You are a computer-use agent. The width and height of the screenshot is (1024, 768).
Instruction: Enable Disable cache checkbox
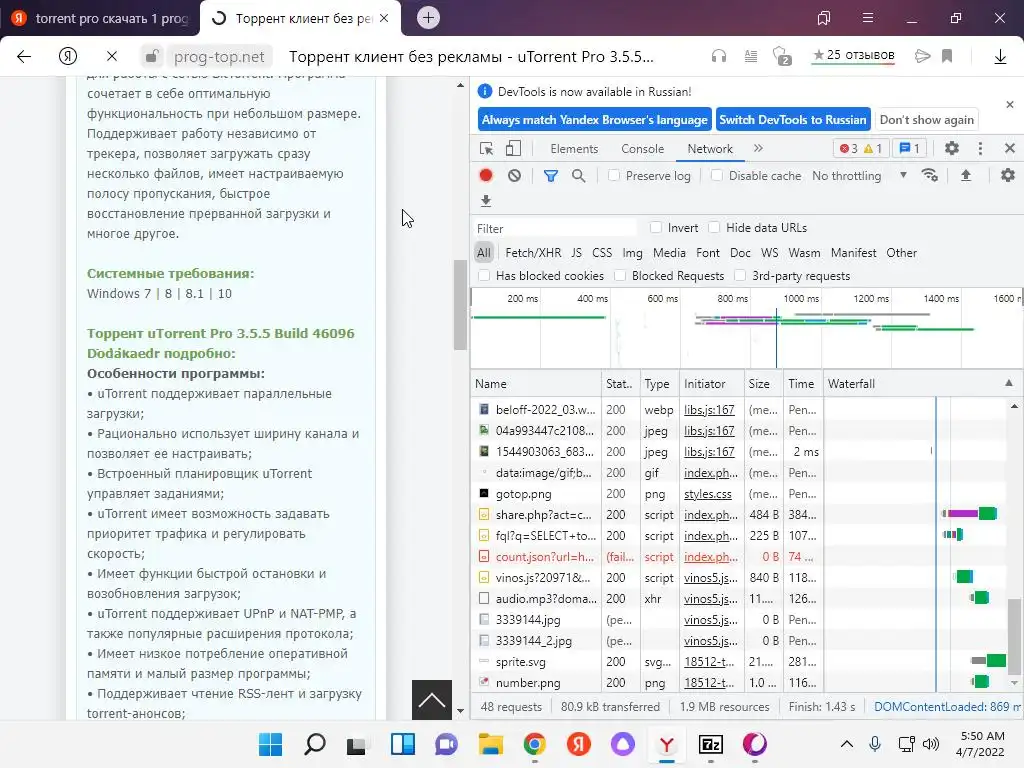coord(717,175)
